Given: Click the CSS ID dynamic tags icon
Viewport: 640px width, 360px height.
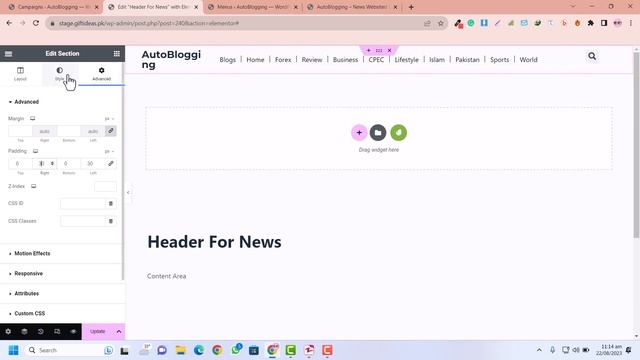Looking at the screenshot, I should pyautogui.click(x=111, y=203).
